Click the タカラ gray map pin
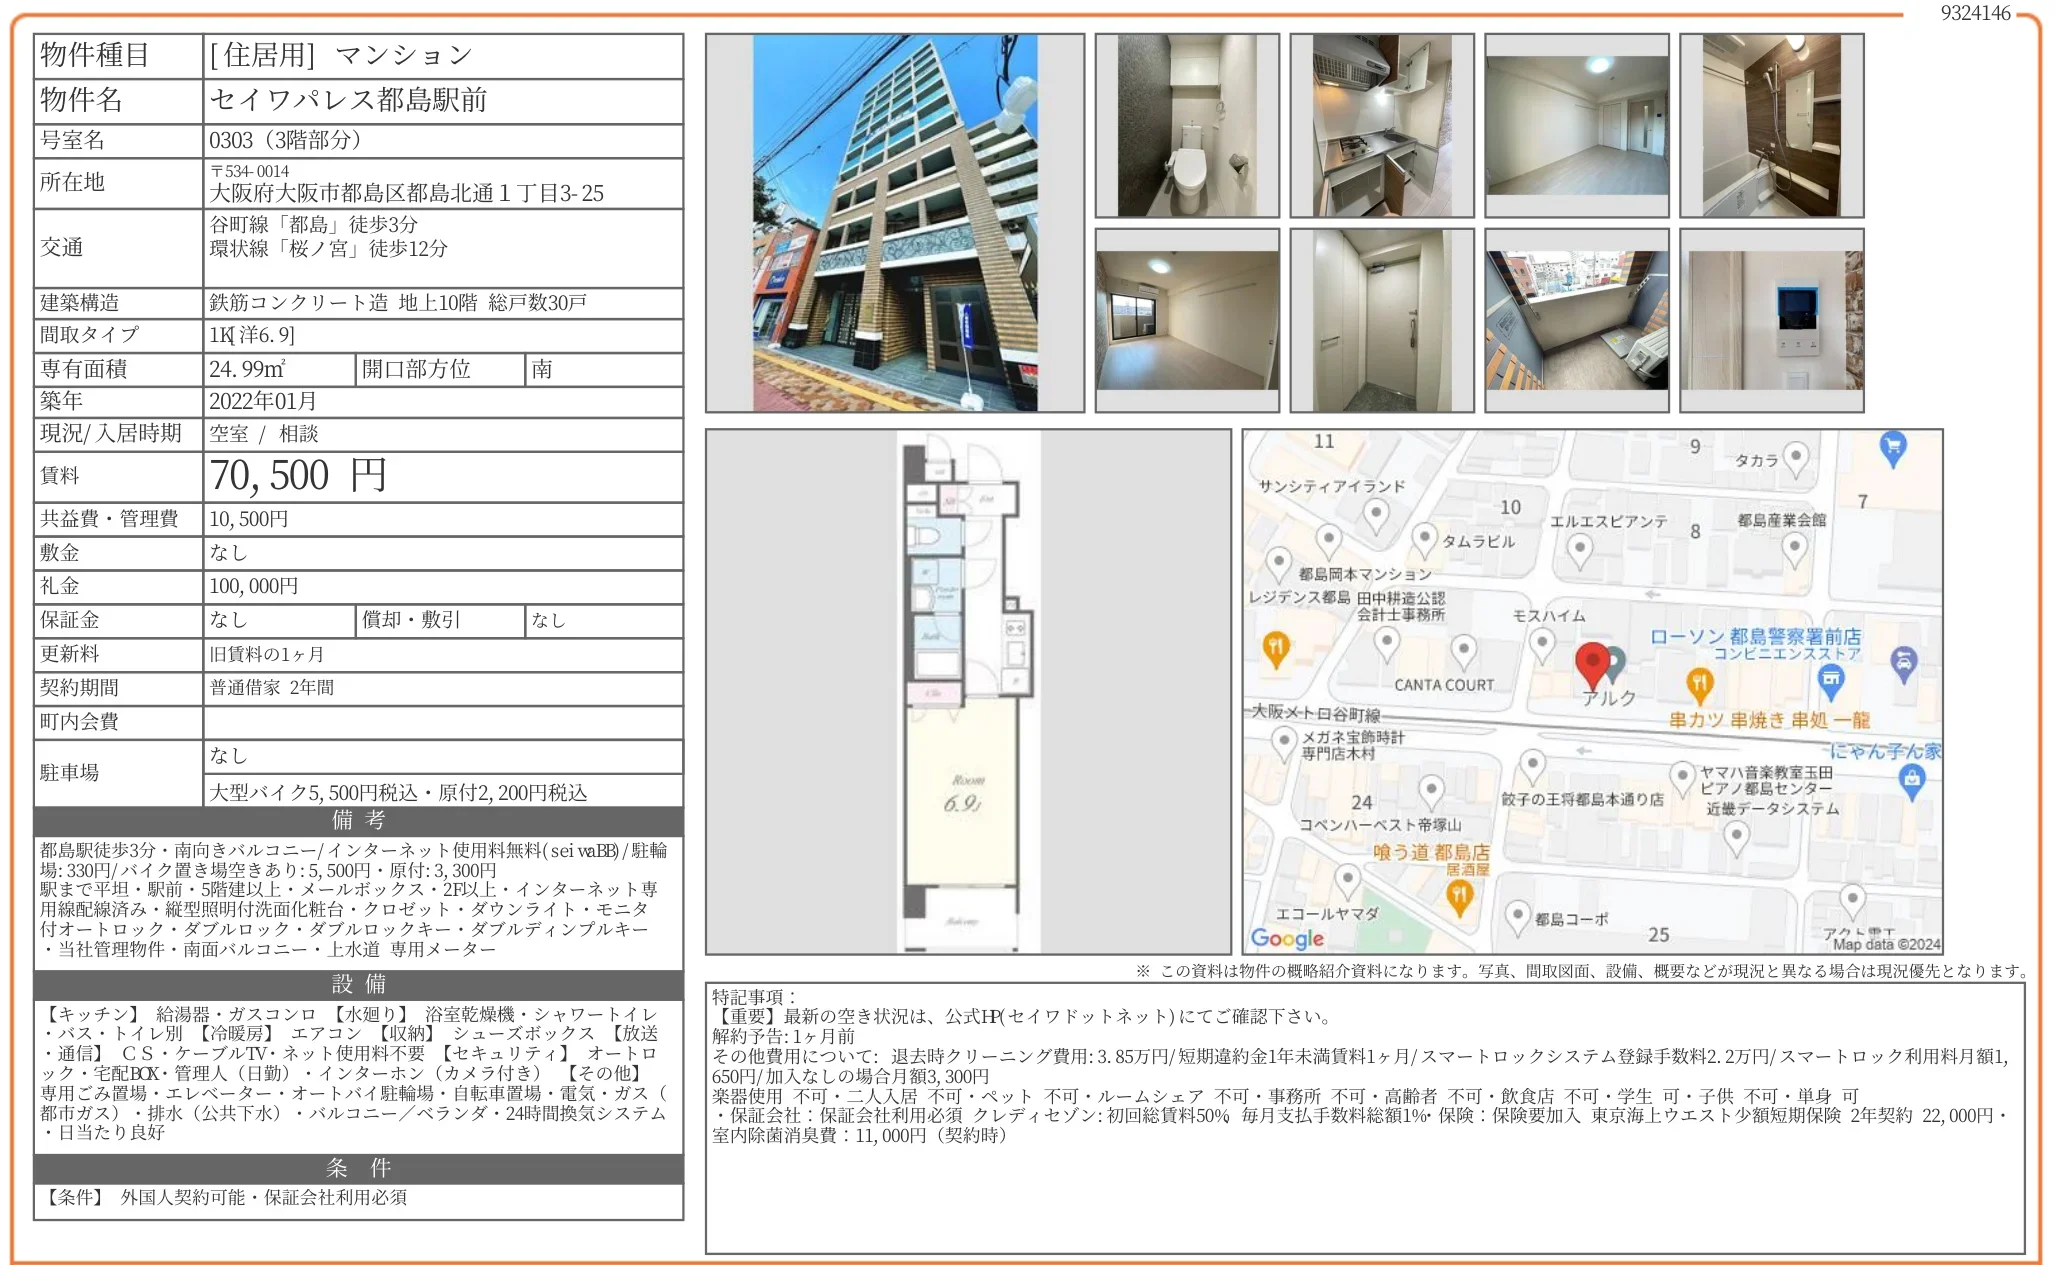 click(x=1796, y=458)
